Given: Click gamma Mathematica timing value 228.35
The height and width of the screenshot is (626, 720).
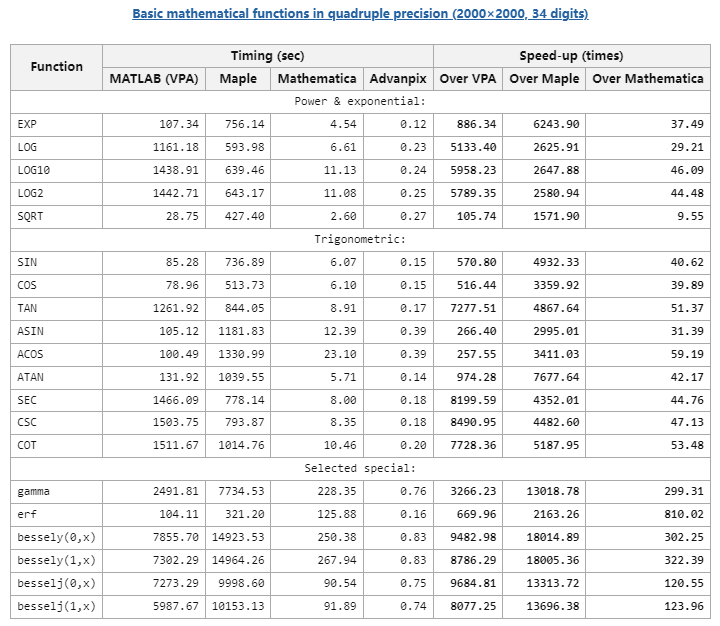Looking at the screenshot, I should [337, 491].
